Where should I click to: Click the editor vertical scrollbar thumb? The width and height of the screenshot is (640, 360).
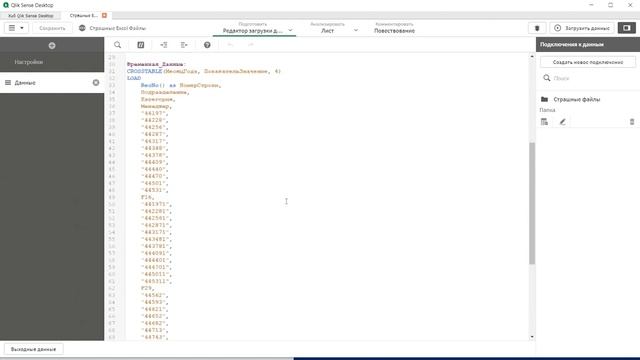click(x=531, y=203)
